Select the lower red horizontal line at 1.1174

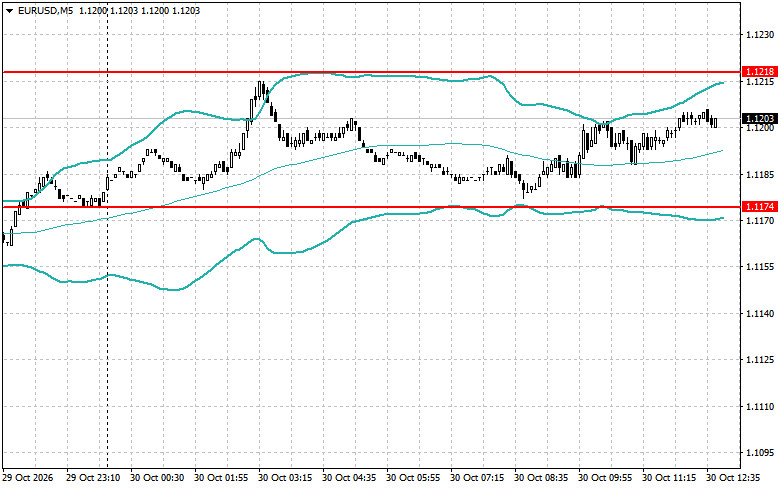pos(372,207)
